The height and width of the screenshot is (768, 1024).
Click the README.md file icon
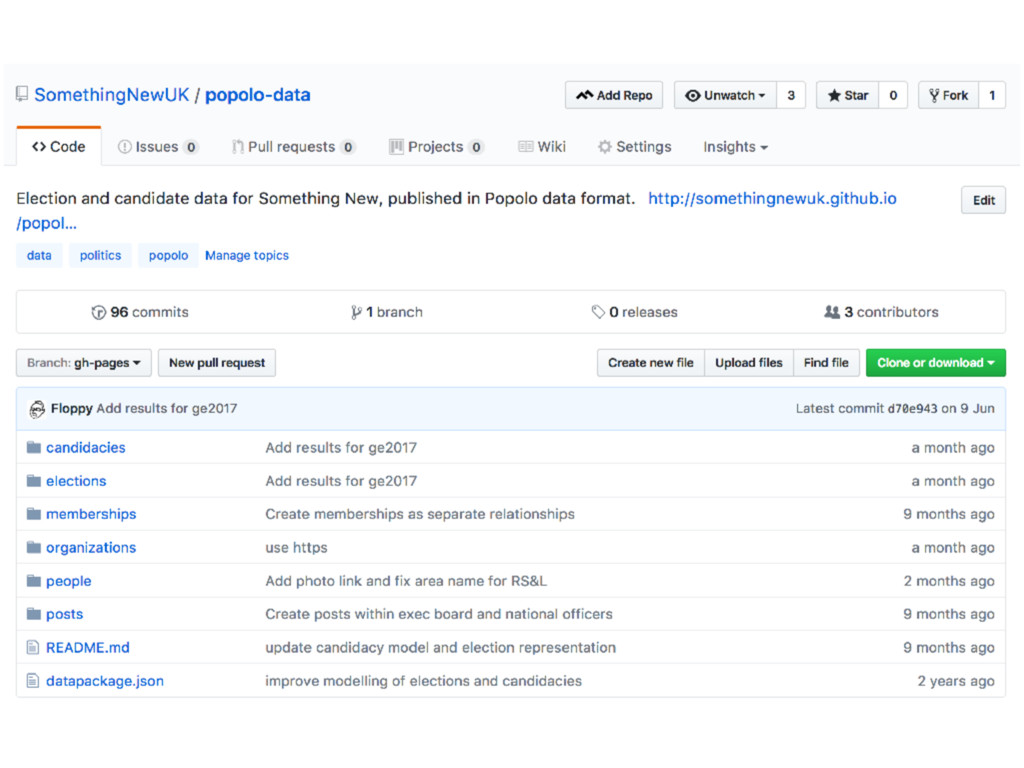point(33,647)
